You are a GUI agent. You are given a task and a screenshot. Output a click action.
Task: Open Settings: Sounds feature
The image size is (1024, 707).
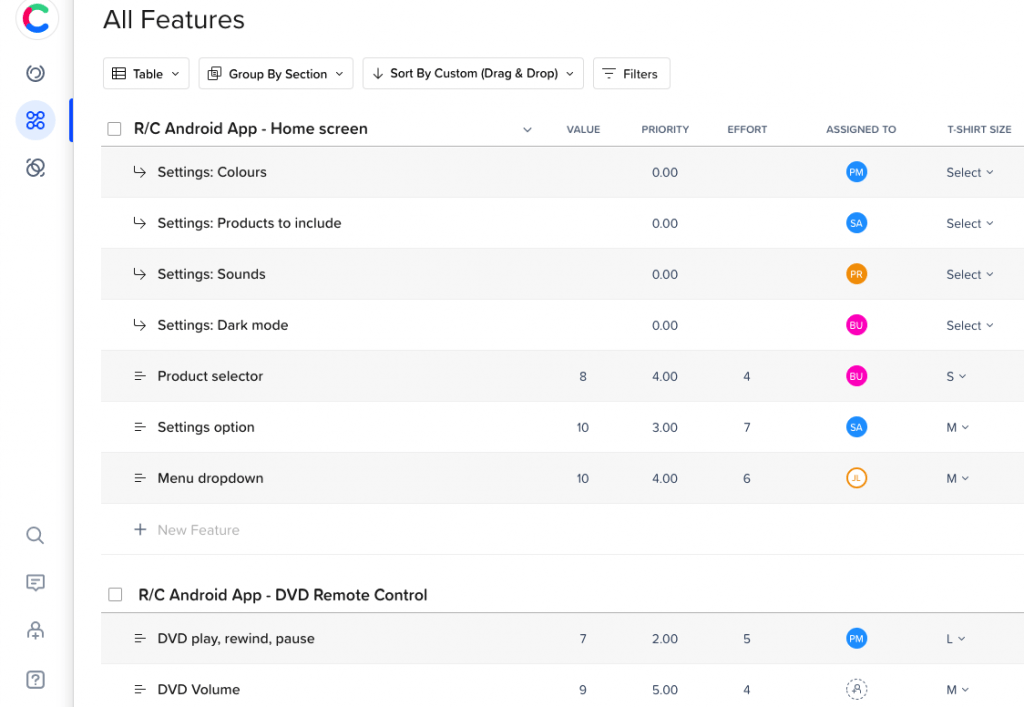pos(211,274)
